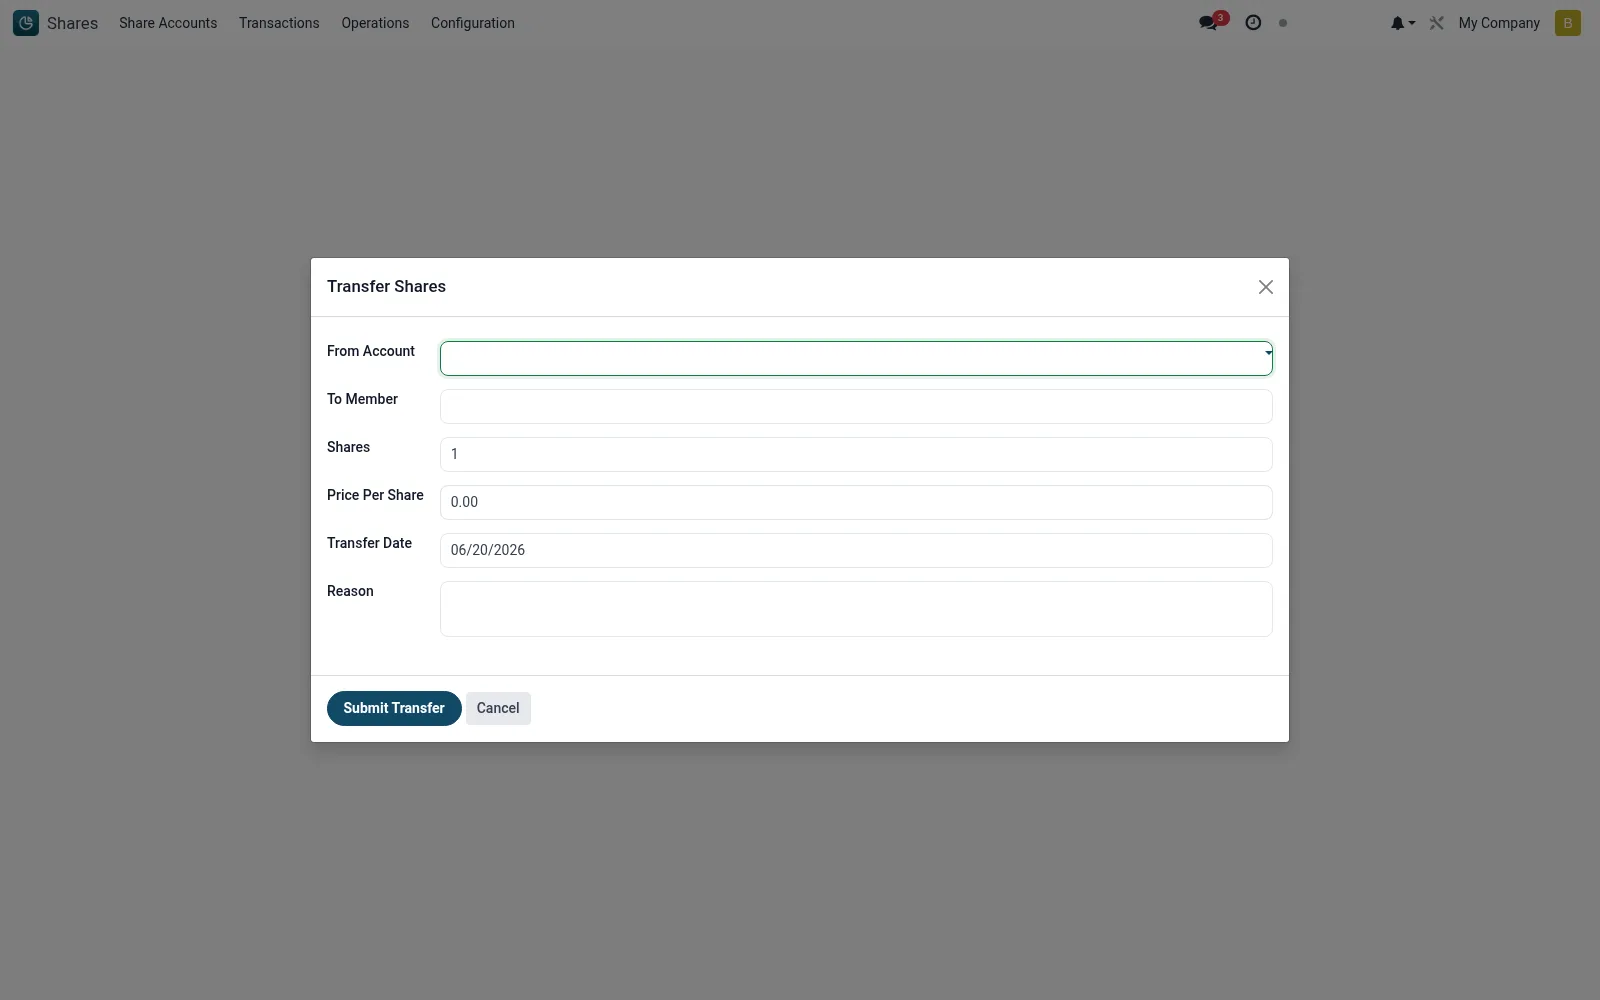The height and width of the screenshot is (1000, 1600).
Task: Click the Reason label
Action: 350,591
